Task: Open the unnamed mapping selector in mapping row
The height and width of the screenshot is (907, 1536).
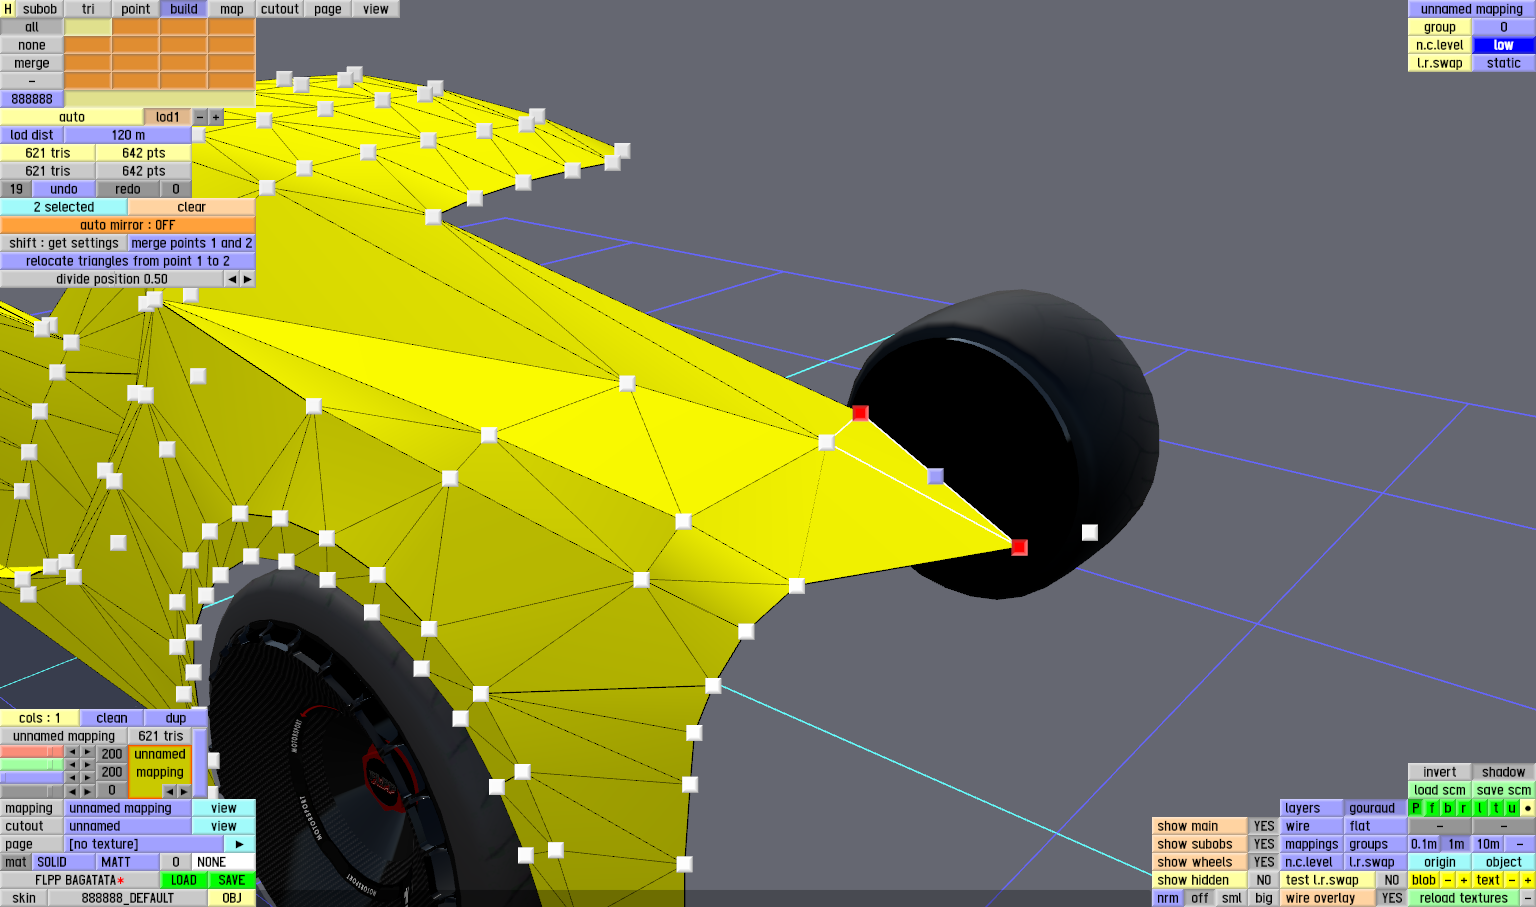Action: (128, 808)
